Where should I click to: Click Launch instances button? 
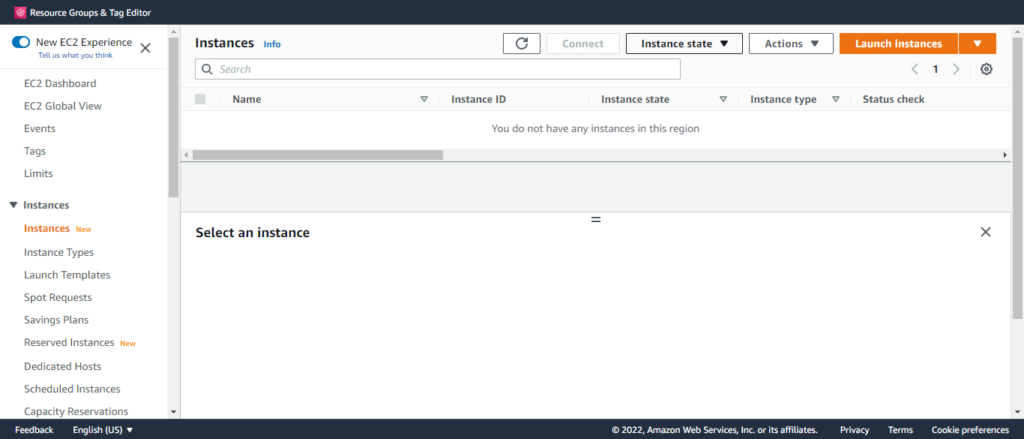(x=899, y=44)
